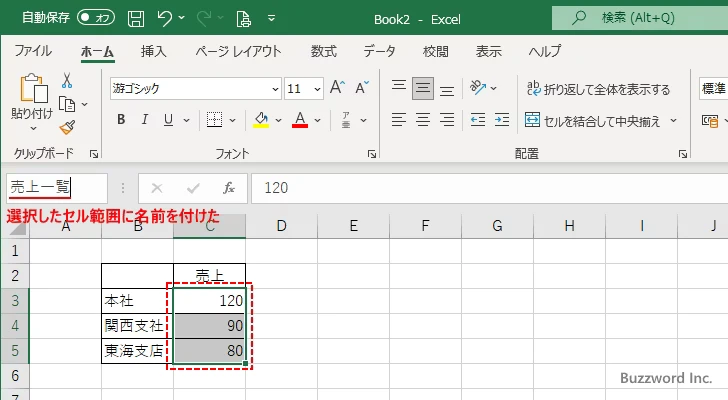
Task: Open fill color dropdown arrow
Action: (x=278, y=120)
